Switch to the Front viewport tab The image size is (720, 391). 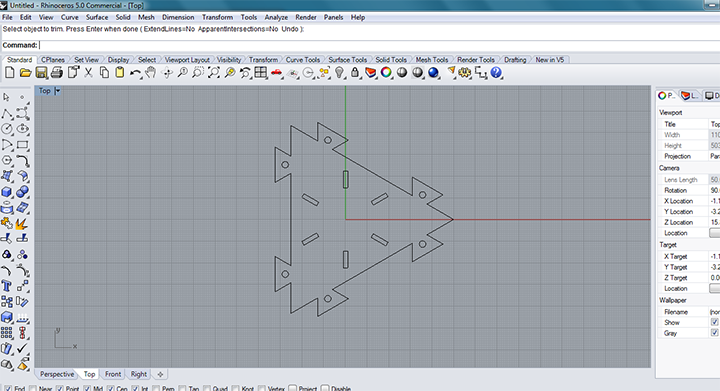[113, 374]
